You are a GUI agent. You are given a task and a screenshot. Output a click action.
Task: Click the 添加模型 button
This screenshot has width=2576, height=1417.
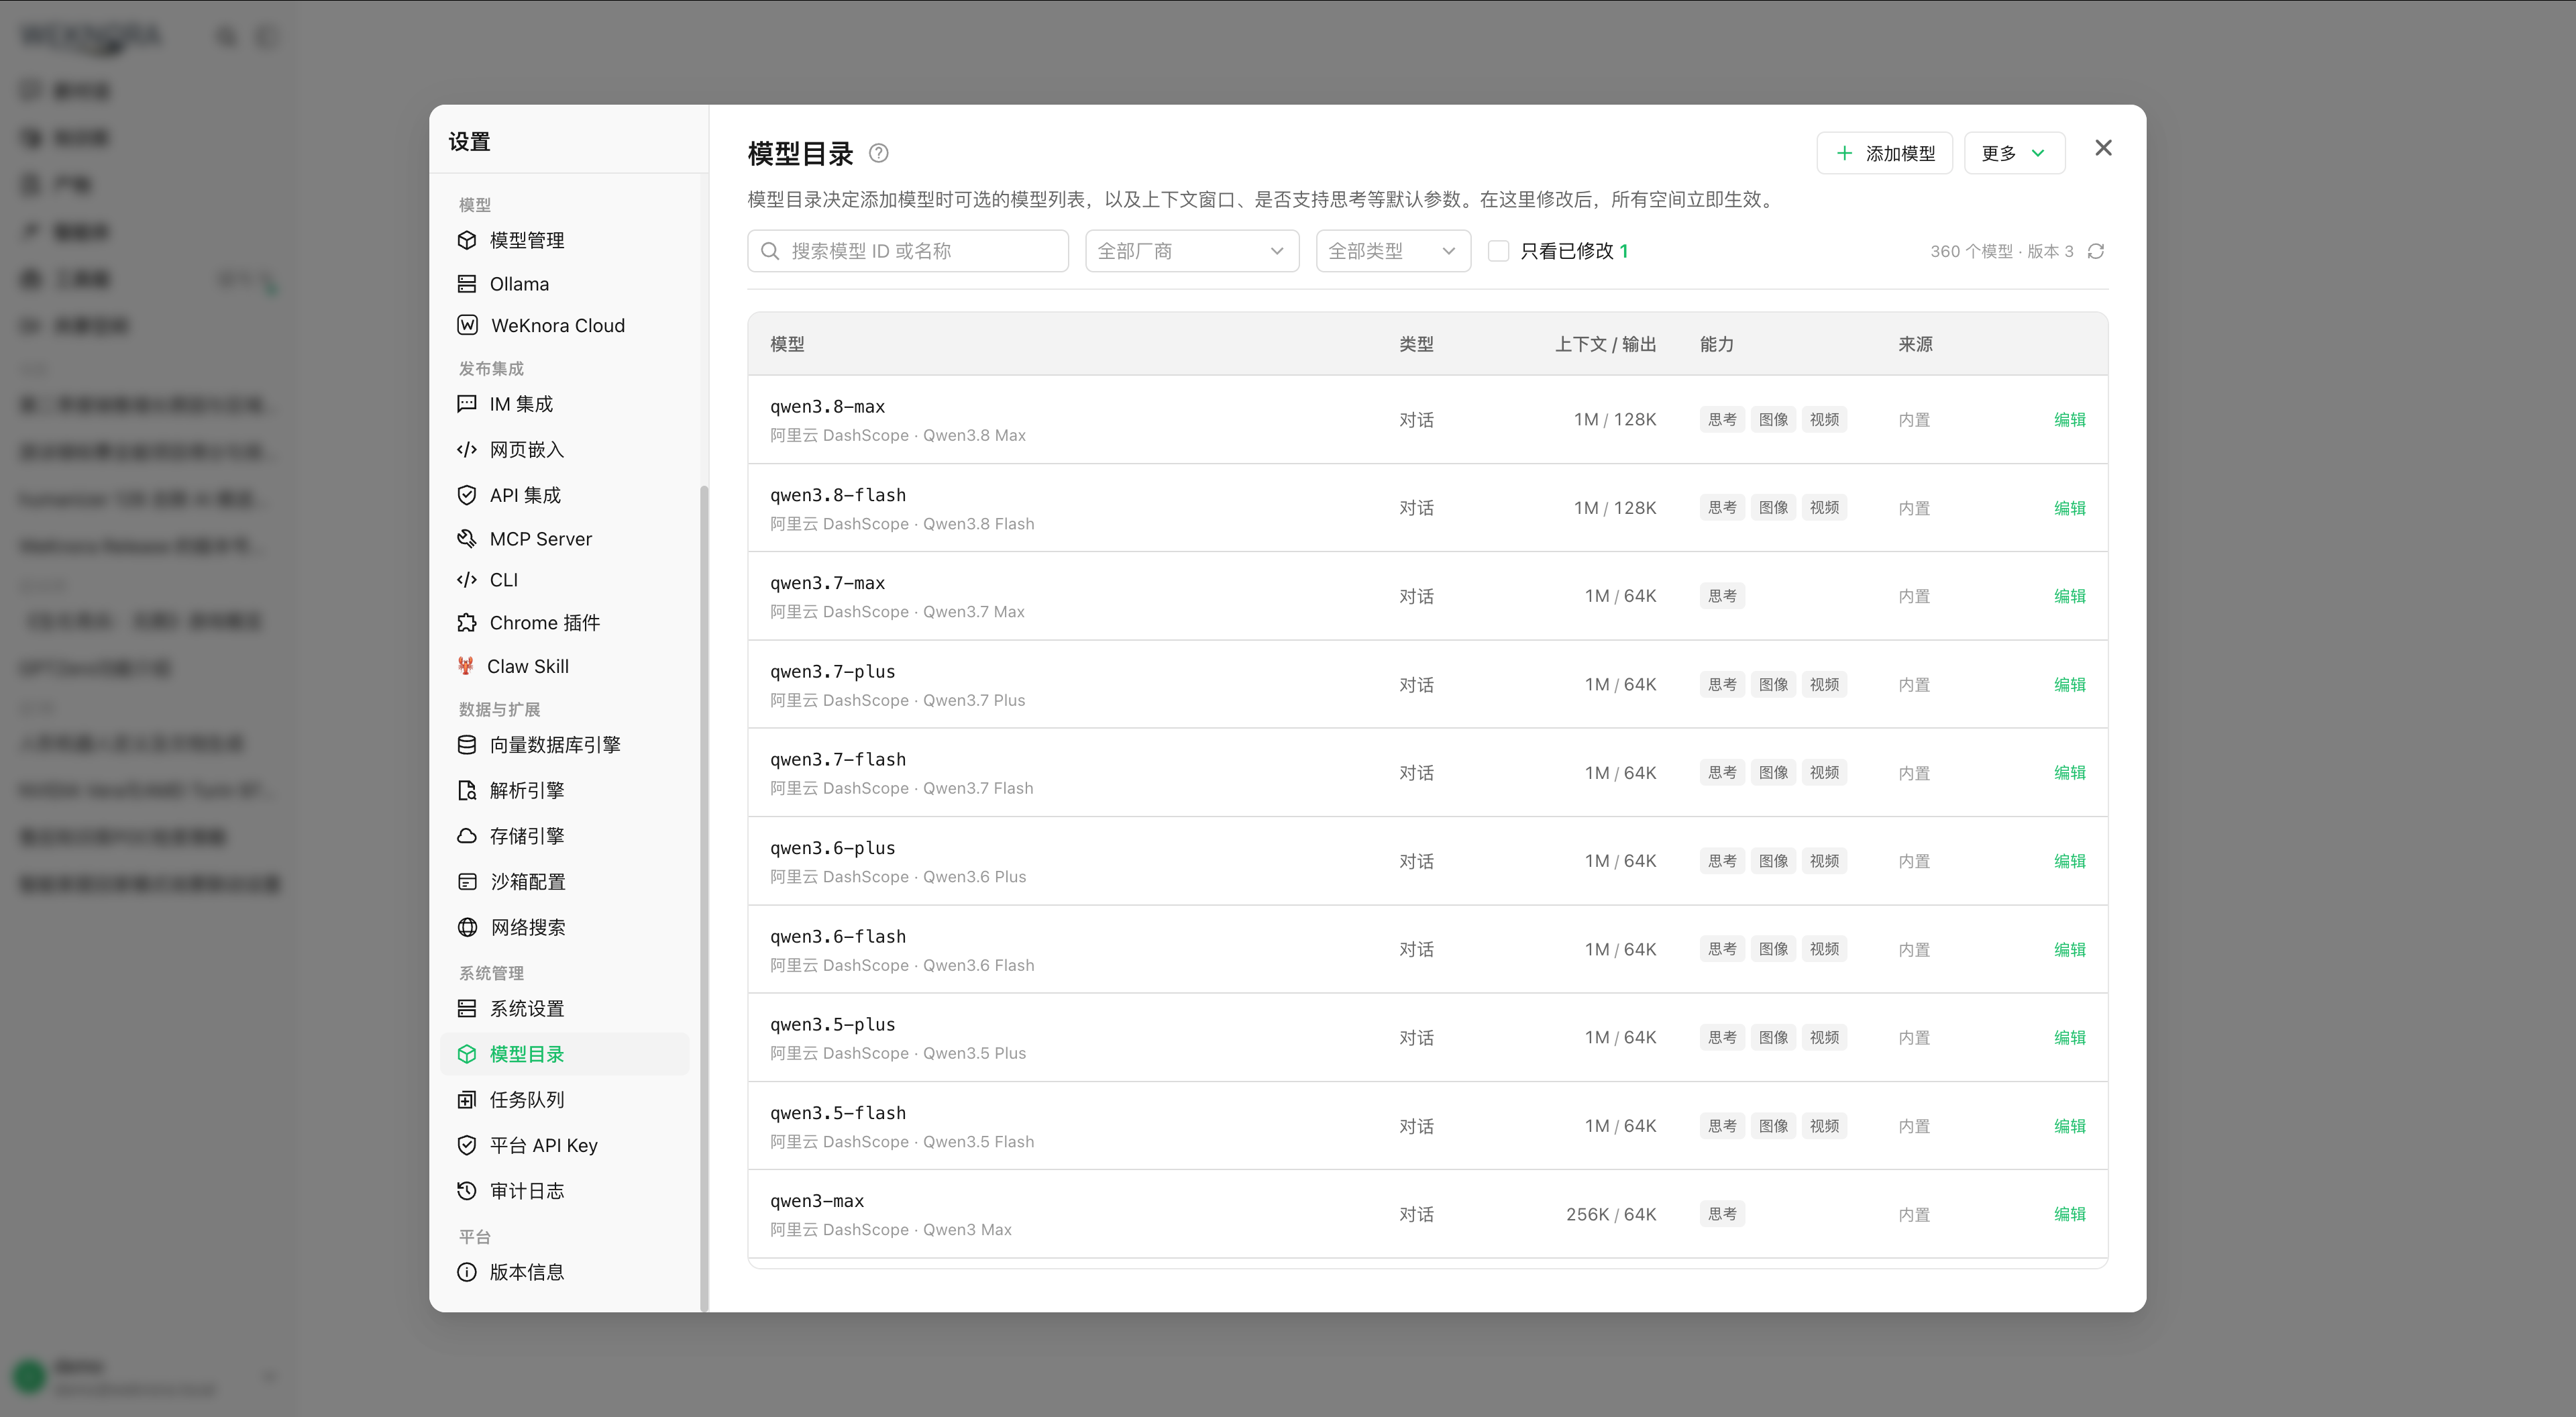pyautogui.click(x=1884, y=153)
